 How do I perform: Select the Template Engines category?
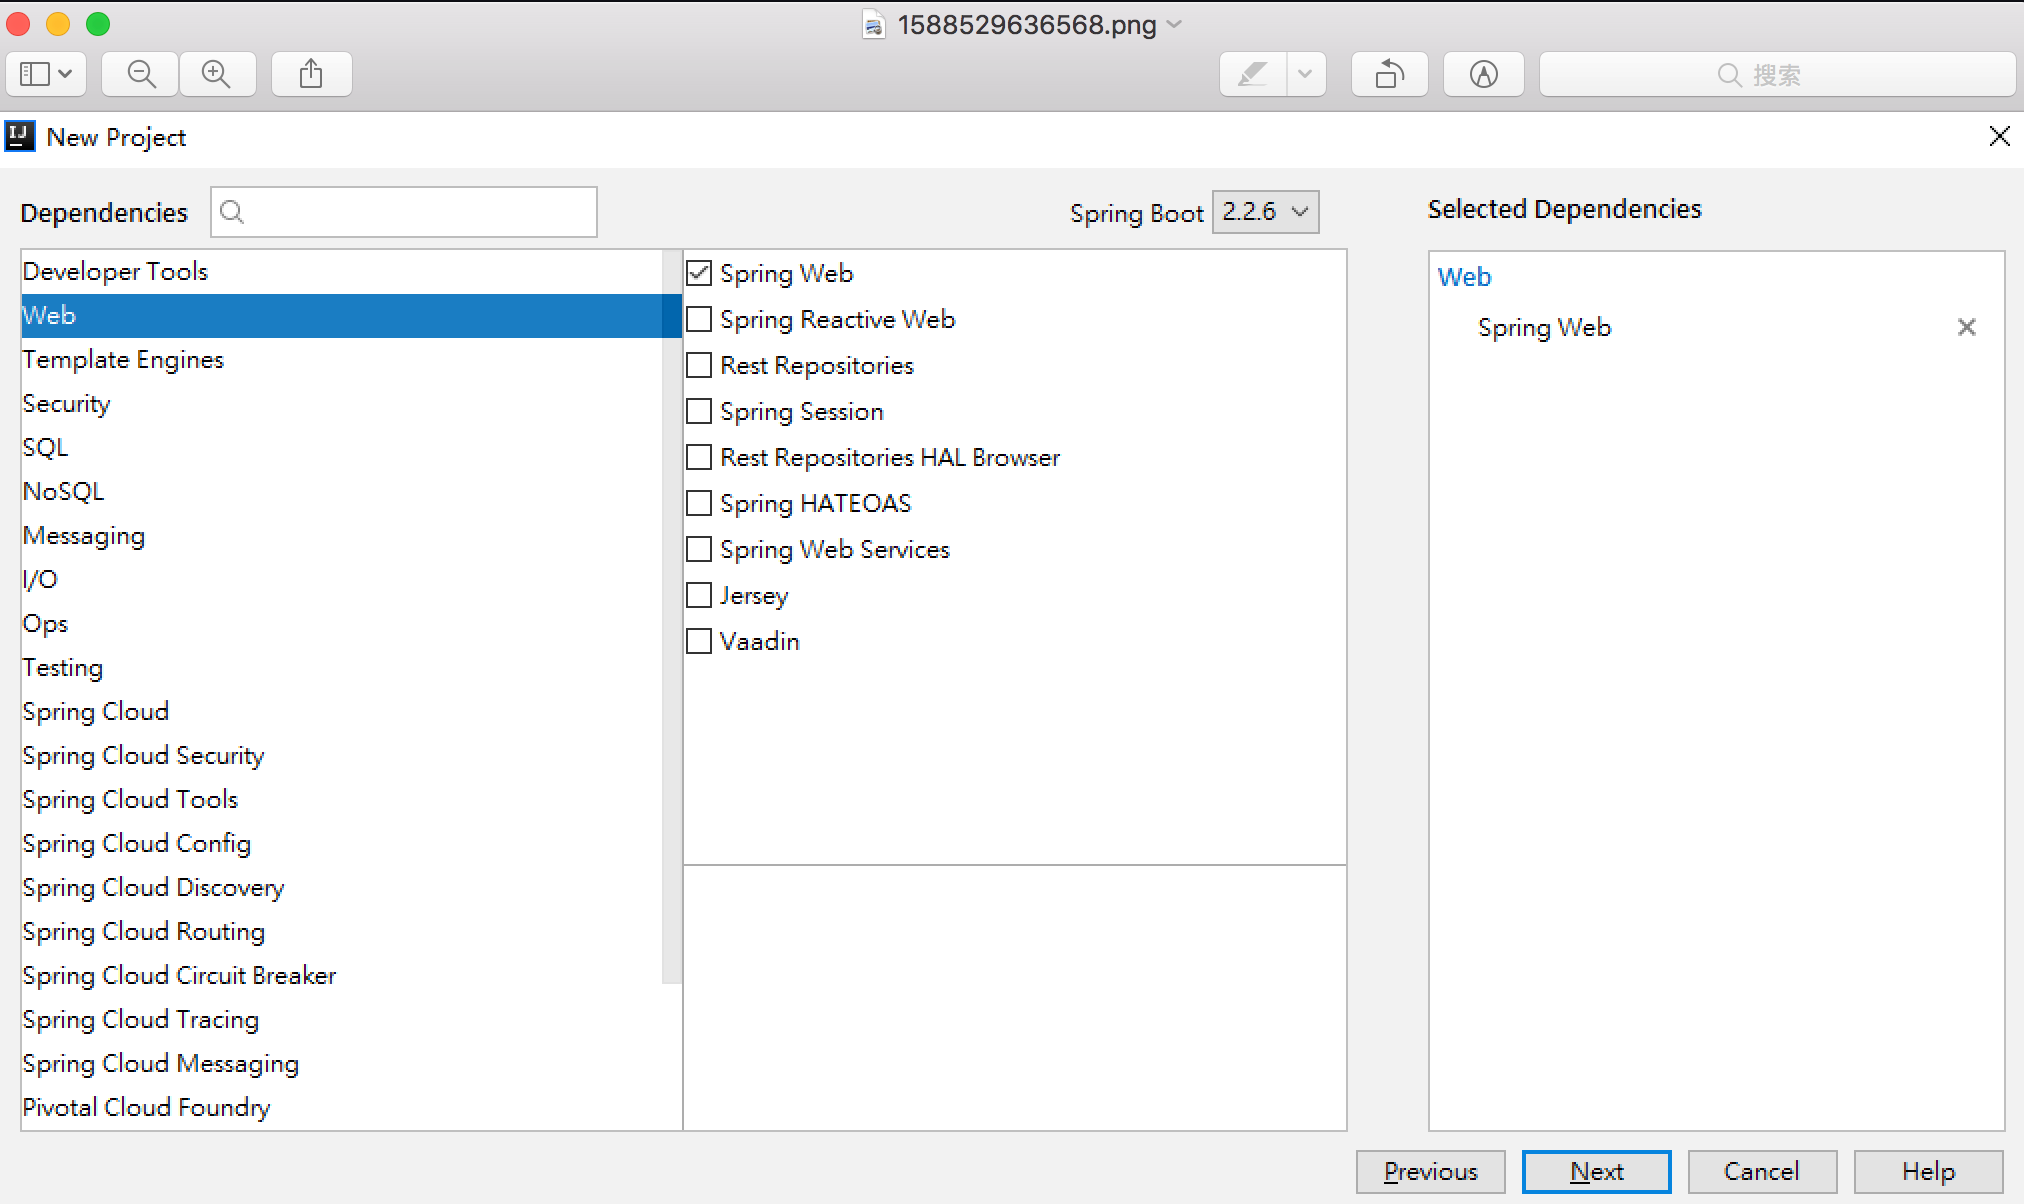click(123, 359)
